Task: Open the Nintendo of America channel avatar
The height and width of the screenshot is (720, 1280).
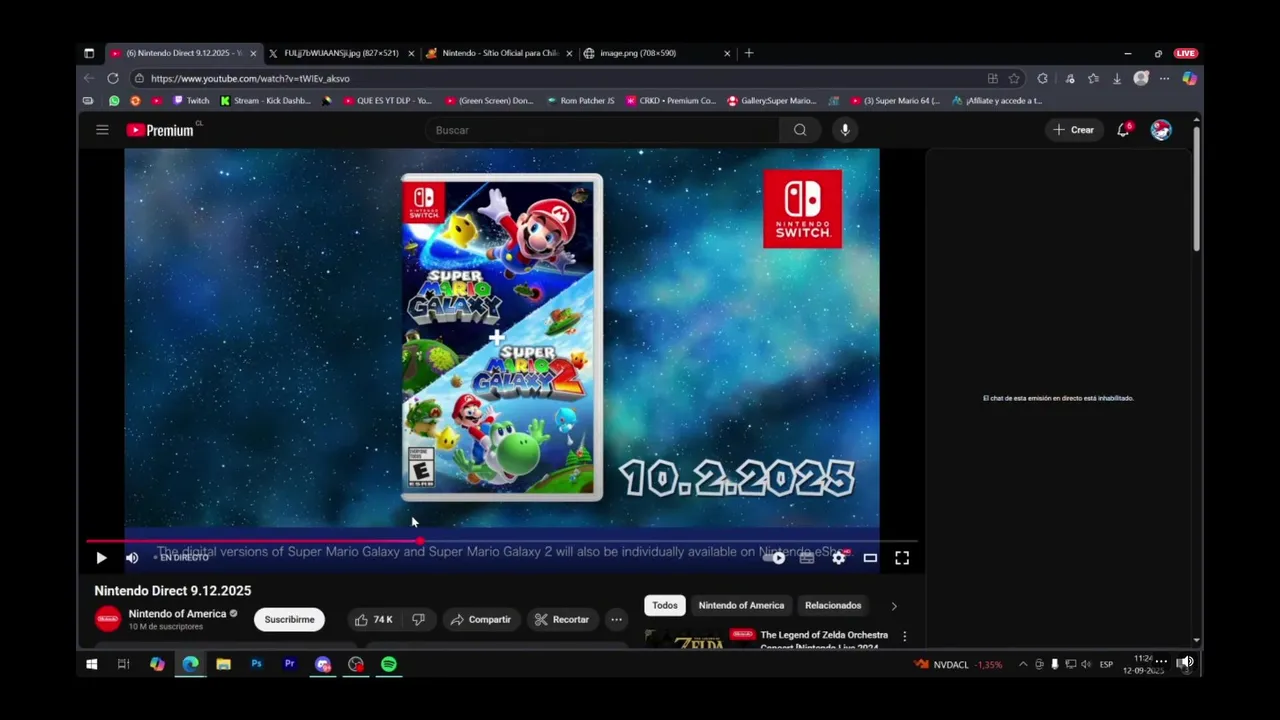Action: pyautogui.click(x=108, y=619)
